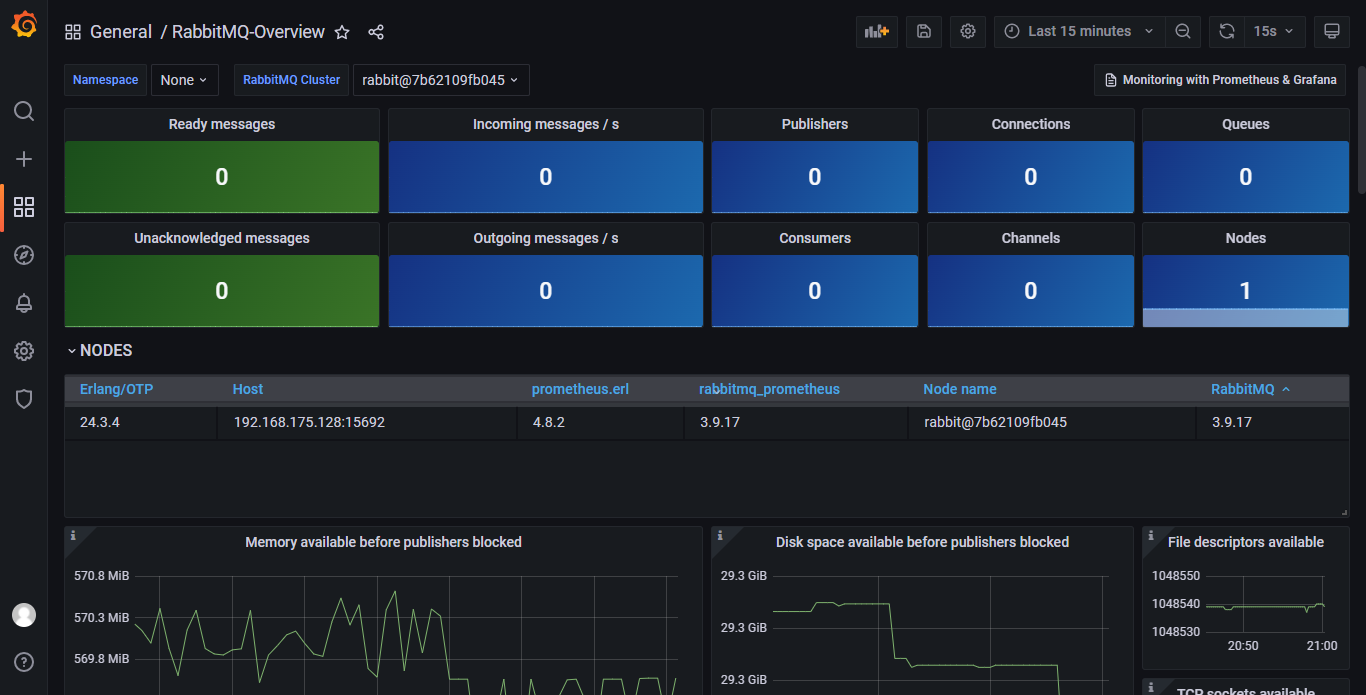Select prometheus.erl cell 4.8.2
This screenshot has width=1366, height=695.
600,422
